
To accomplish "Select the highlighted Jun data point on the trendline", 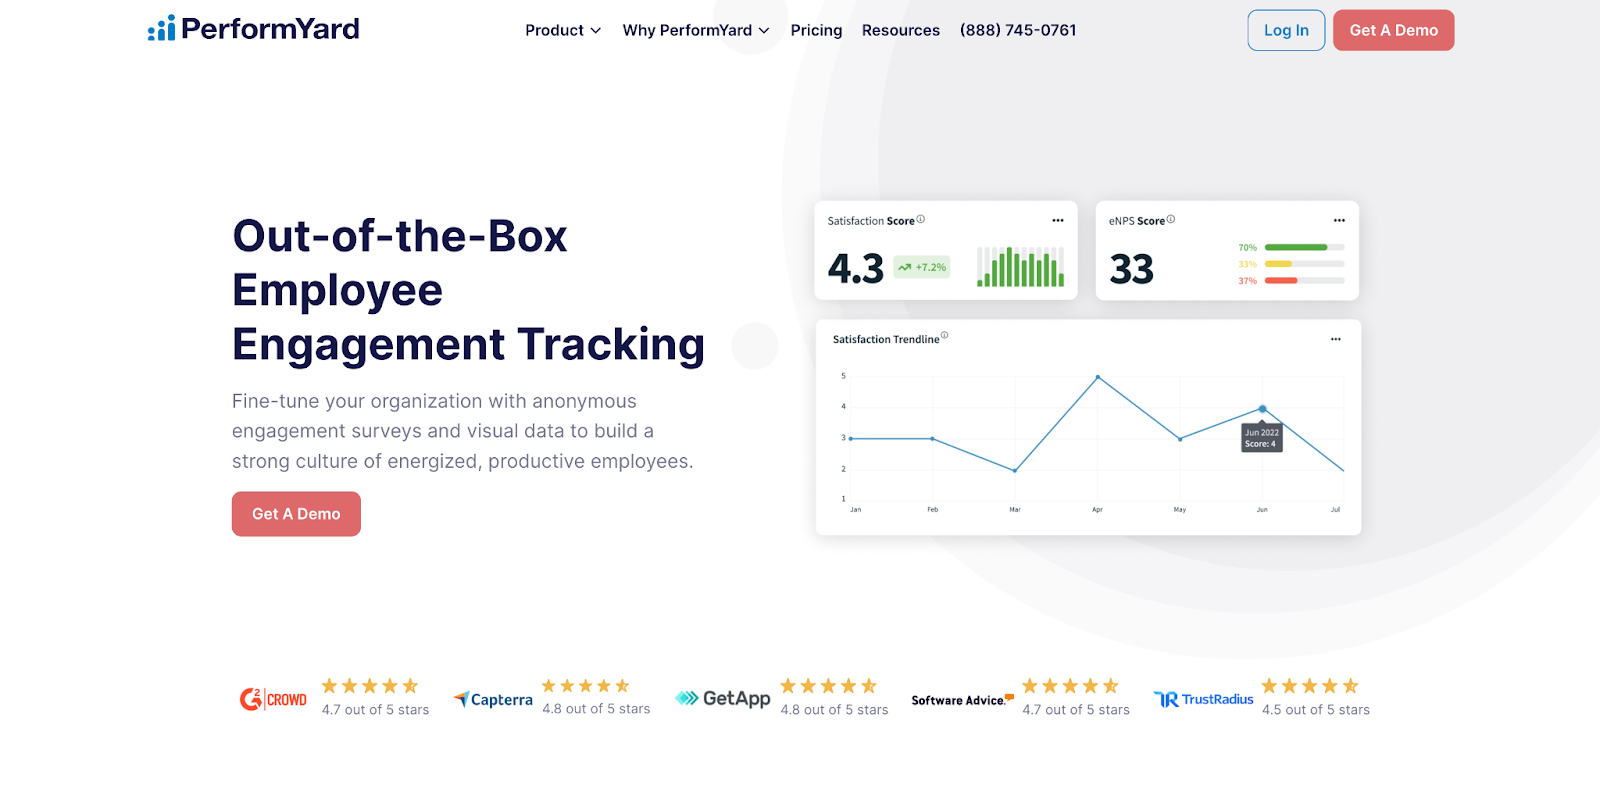I will point(1262,409).
